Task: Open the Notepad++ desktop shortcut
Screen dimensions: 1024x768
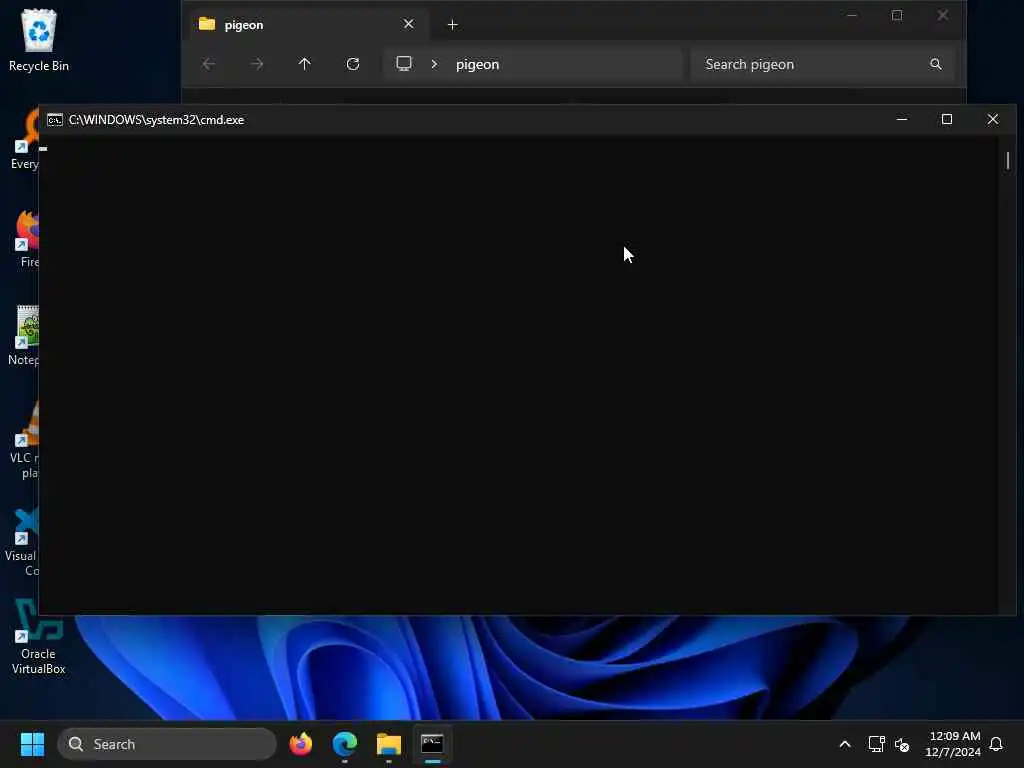Action: [24, 334]
